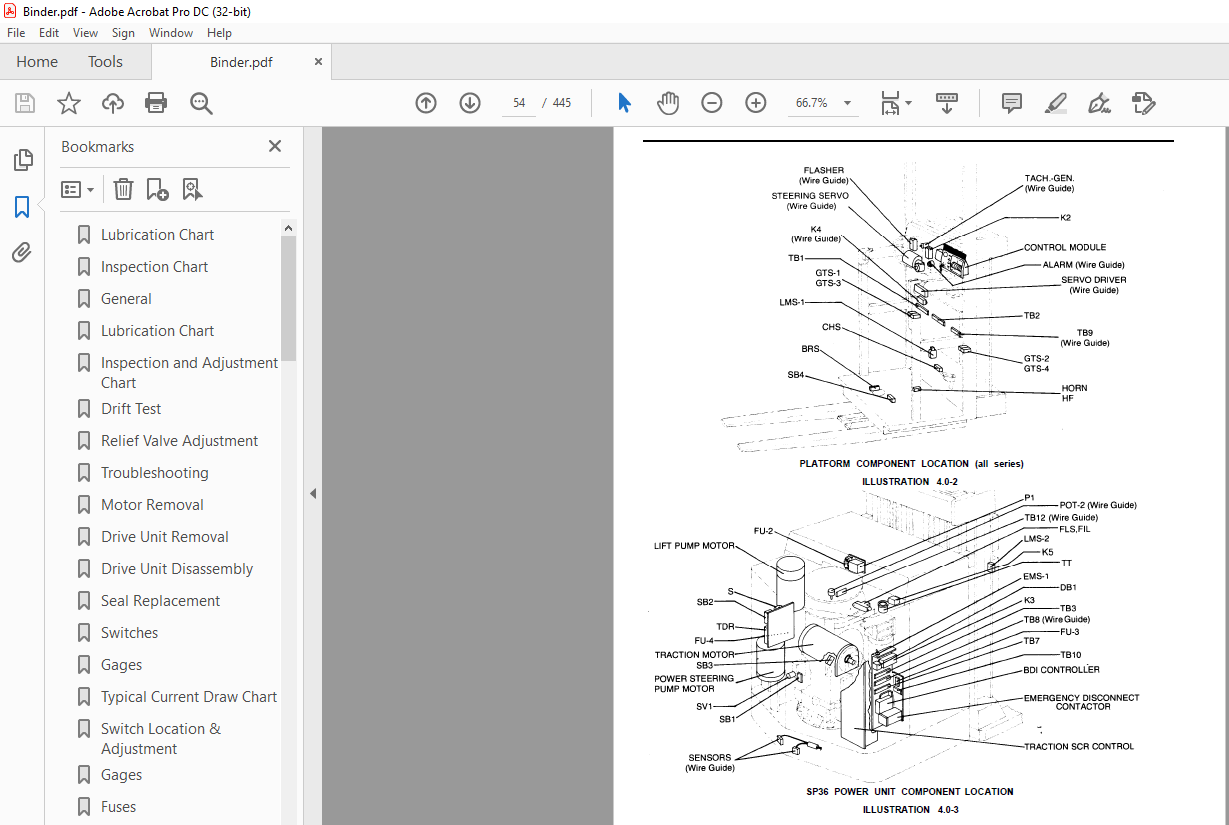Find the current bookmark icon
The height and width of the screenshot is (825, 1229).
(192, 189)
